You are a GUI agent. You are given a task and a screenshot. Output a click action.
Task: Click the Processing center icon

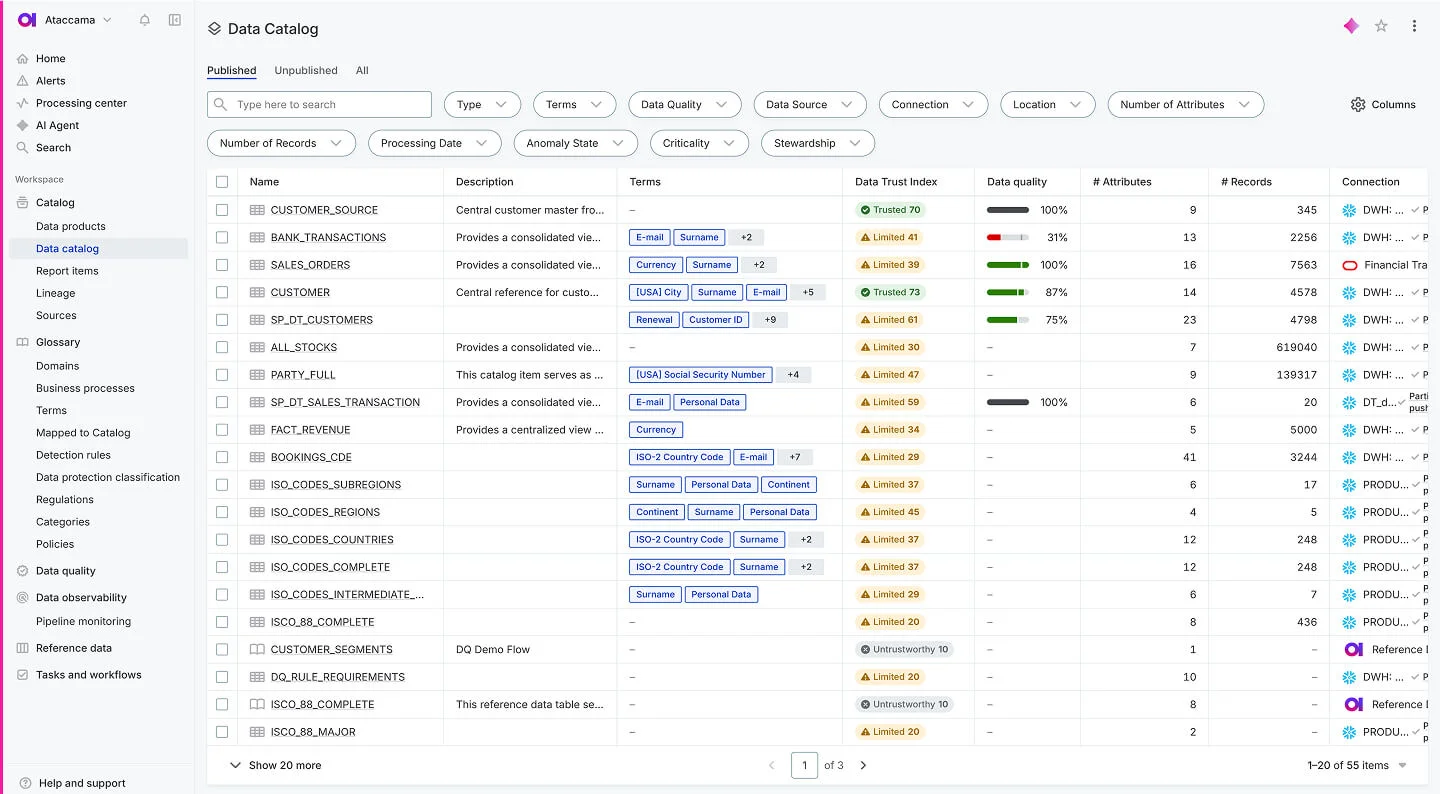(23, 103)
